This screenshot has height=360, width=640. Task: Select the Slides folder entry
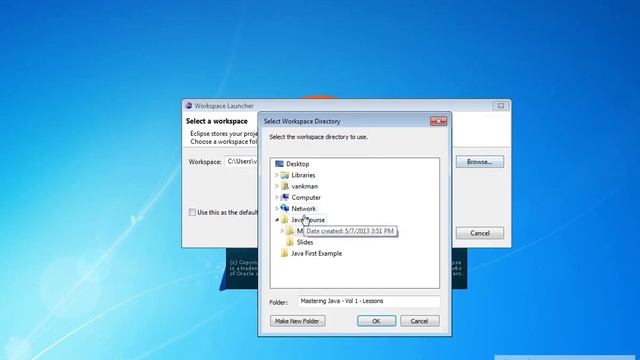coord(305,242)
